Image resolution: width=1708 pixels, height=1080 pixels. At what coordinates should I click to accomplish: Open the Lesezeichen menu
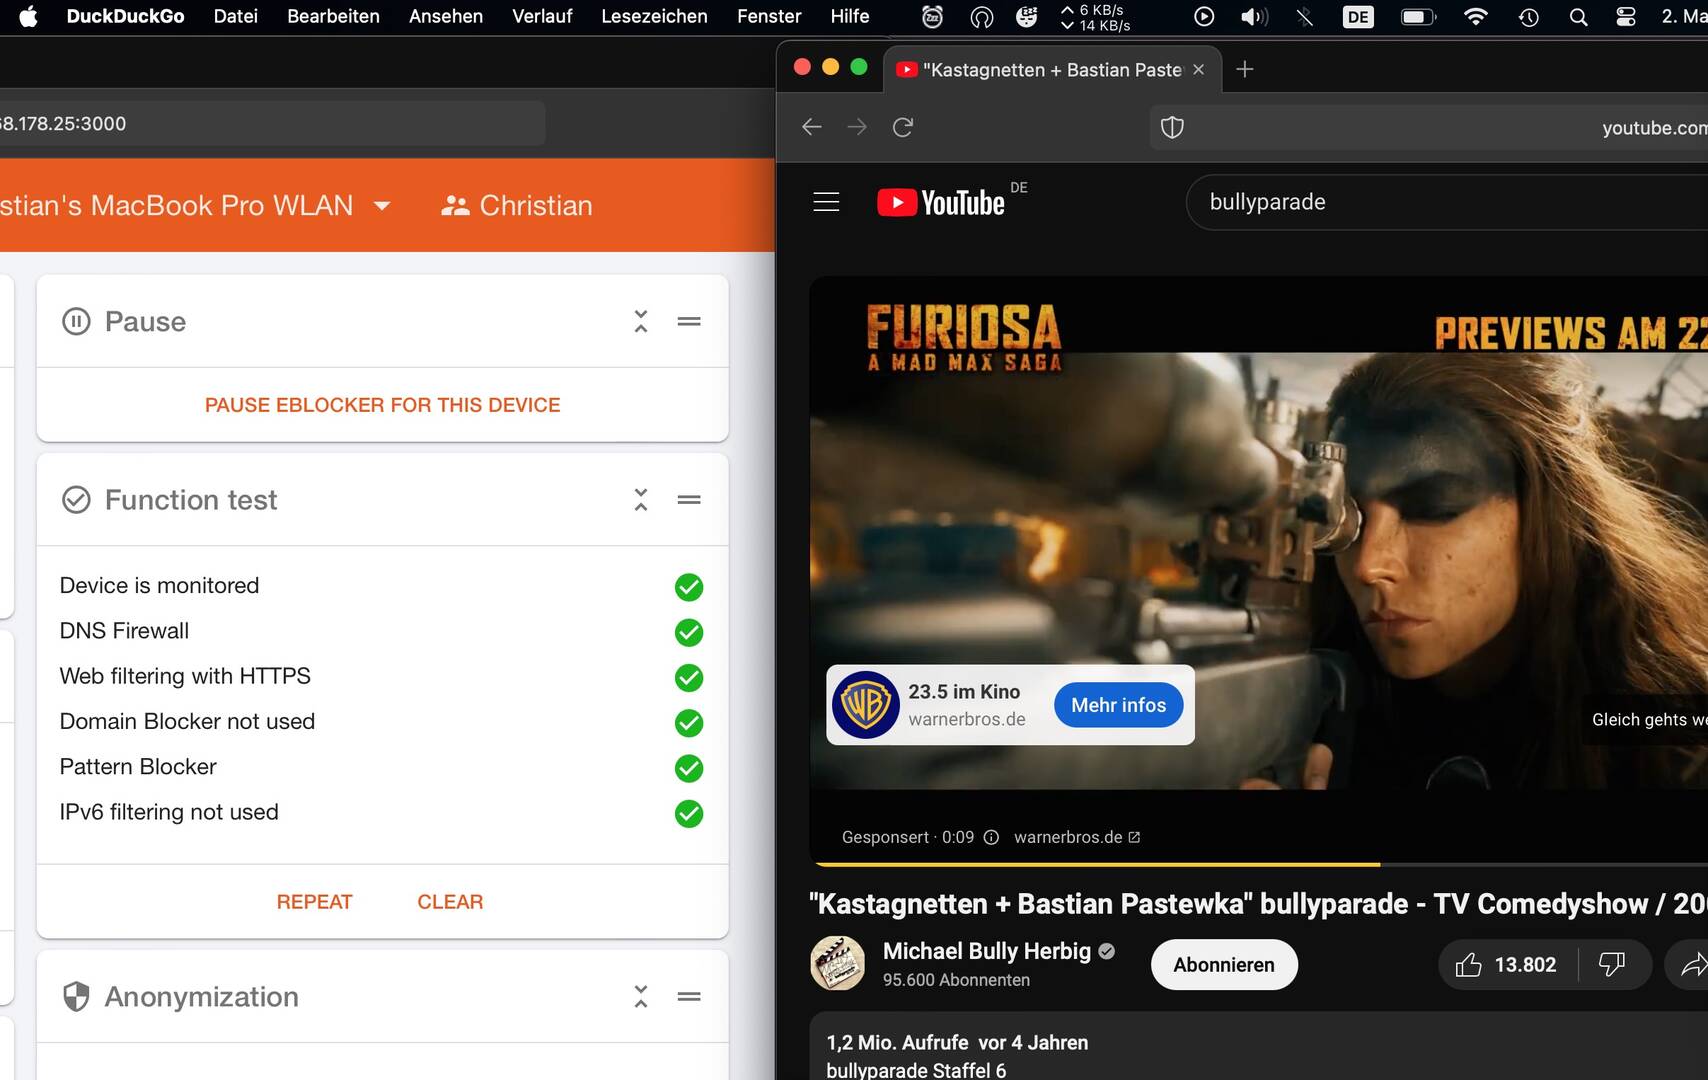click(x=654, y=16)
